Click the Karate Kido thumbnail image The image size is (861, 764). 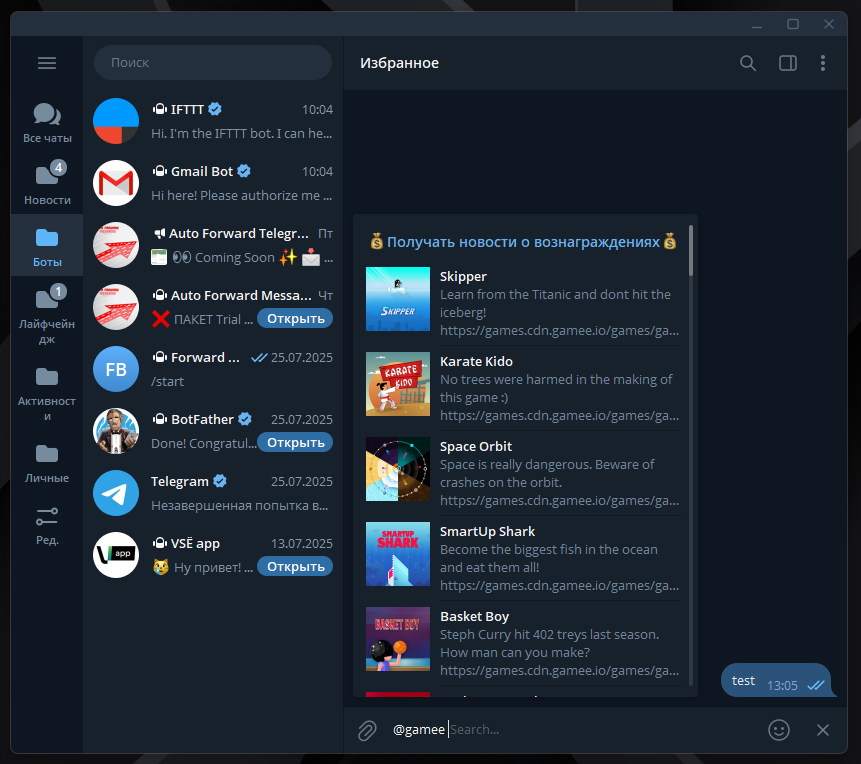click(x=398, y=384)
